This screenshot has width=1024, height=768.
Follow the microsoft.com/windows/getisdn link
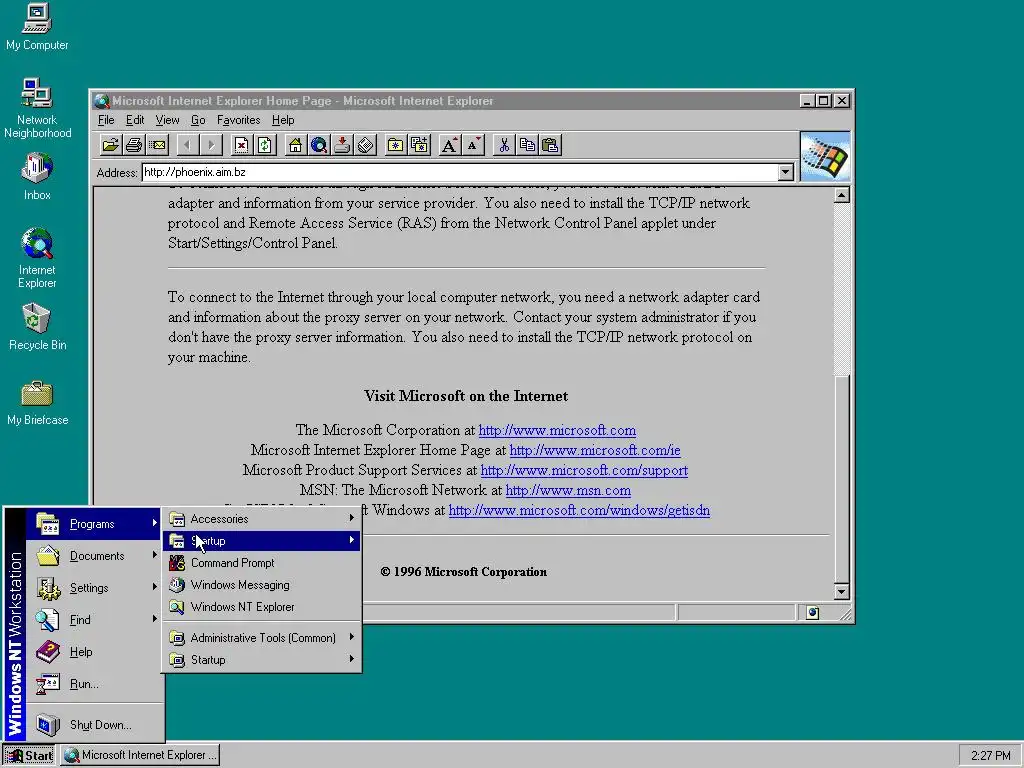click(x=579, y=511)
